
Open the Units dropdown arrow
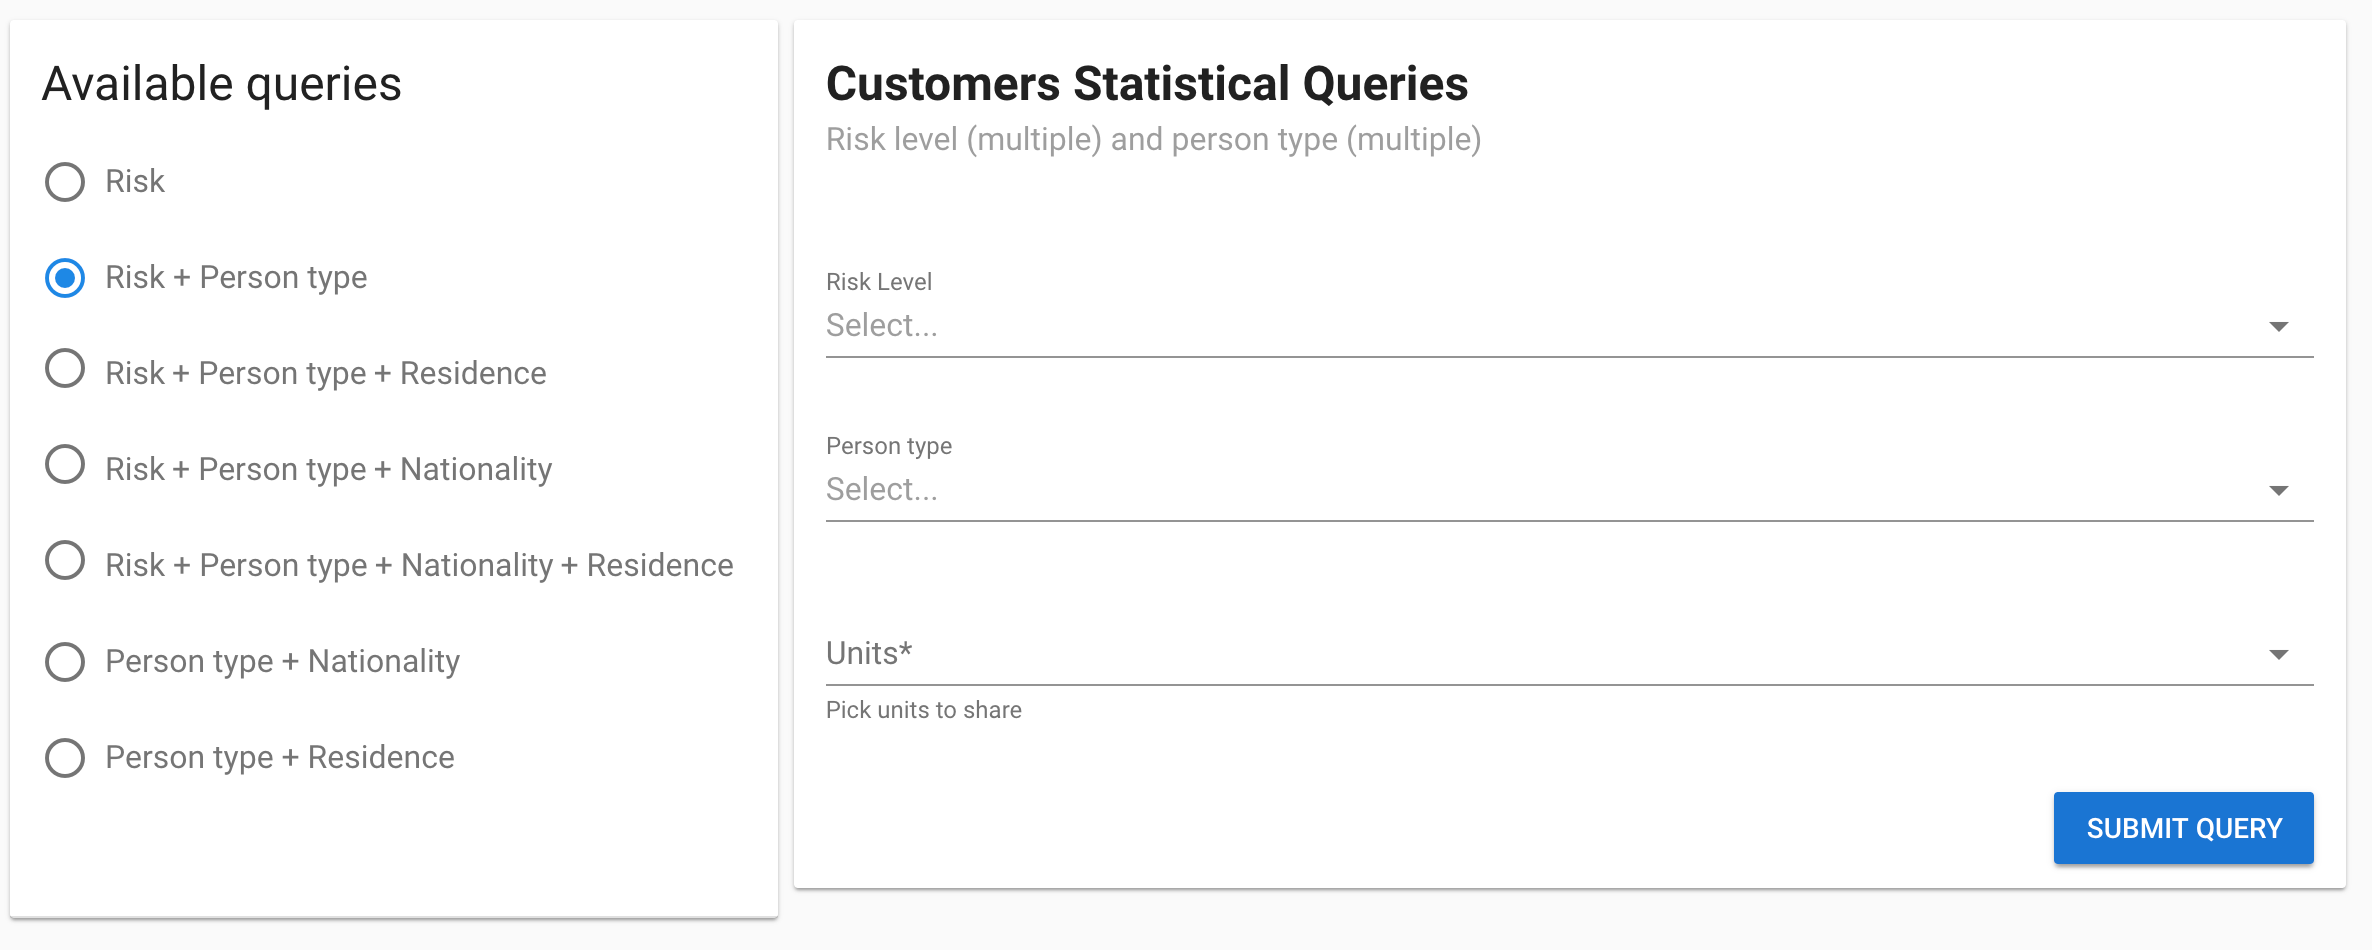click(2278, 655)
